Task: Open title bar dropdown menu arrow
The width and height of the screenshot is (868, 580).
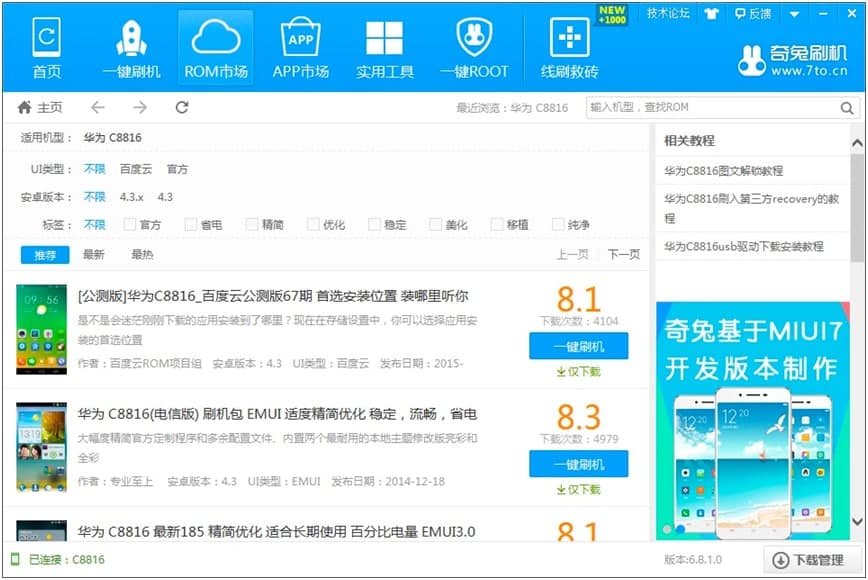Action: (x=794, y=14)
